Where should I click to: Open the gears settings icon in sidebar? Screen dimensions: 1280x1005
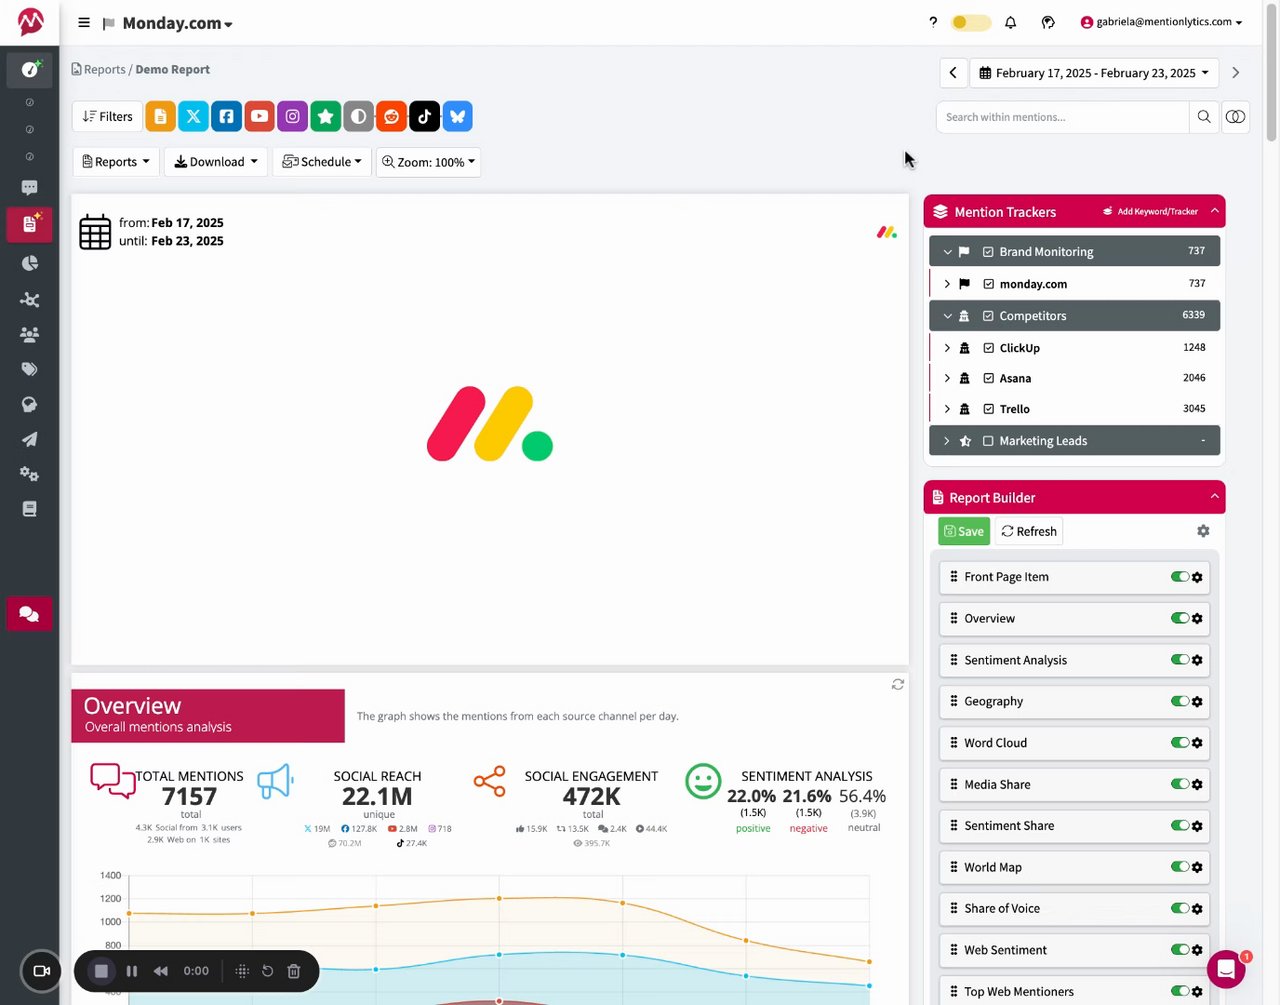(x=29, y=474)
